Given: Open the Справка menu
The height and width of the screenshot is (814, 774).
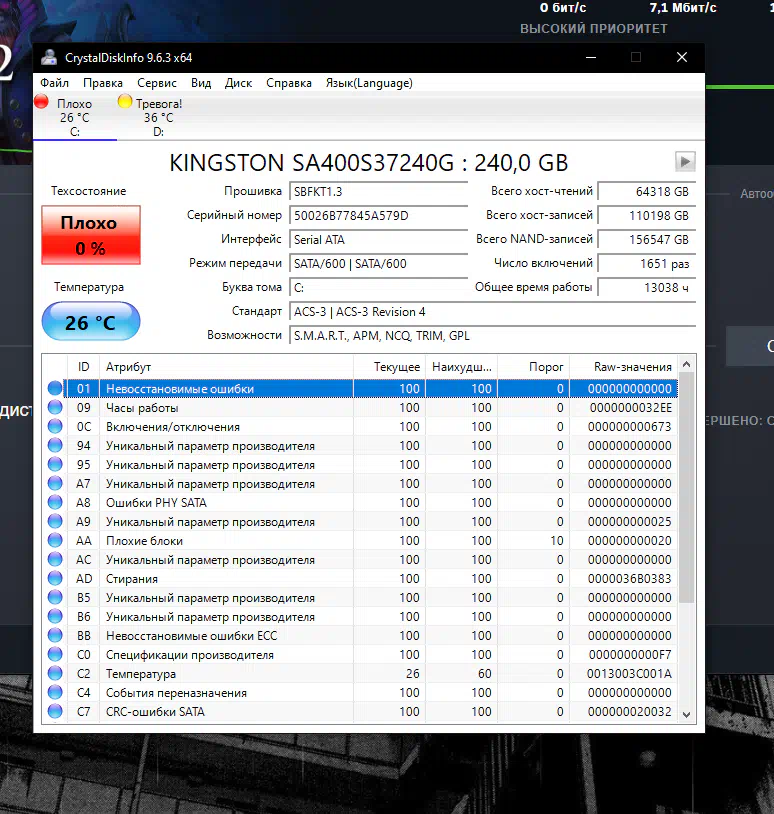Looking at the screenshot, I should [x=289, y=83].
